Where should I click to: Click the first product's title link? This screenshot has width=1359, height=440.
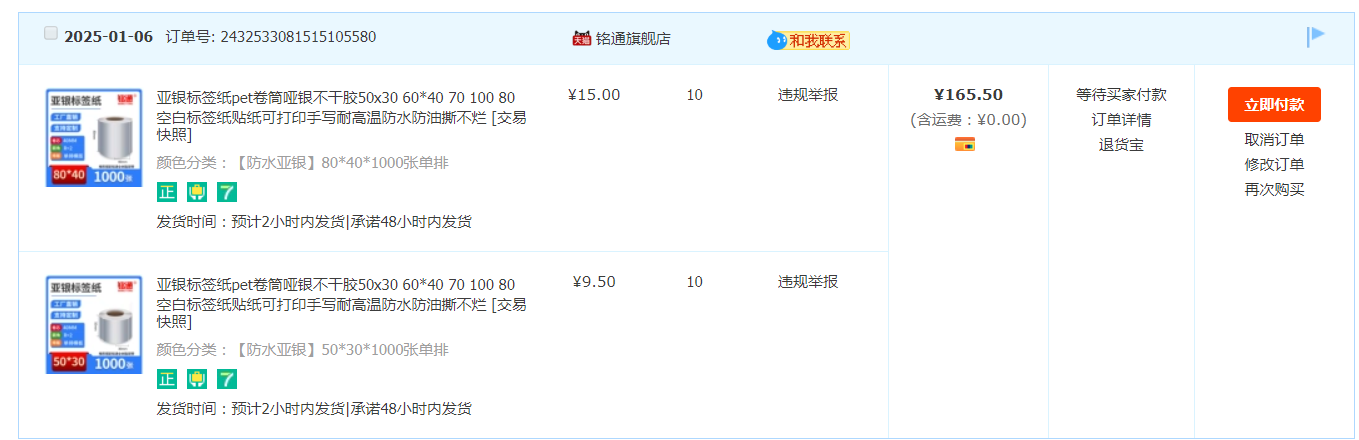pos(341,116)
